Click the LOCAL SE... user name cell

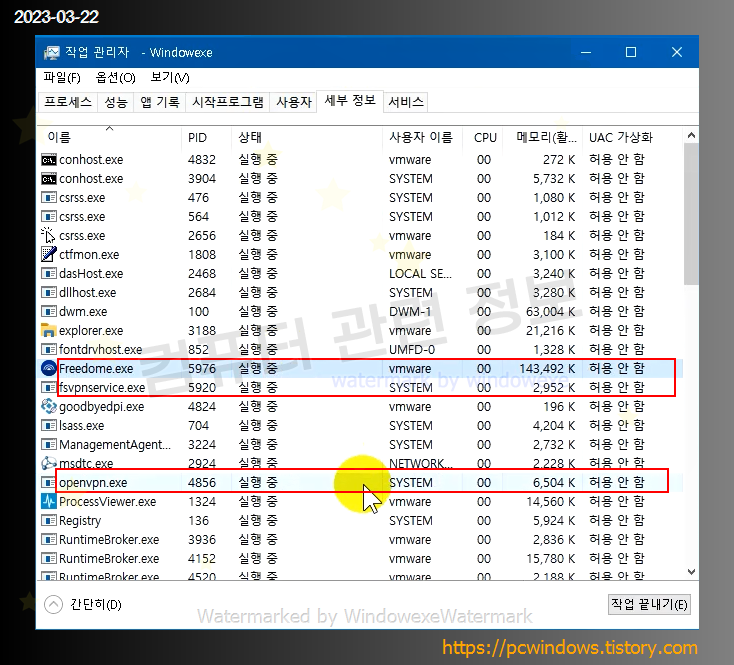tap(420, 274)
